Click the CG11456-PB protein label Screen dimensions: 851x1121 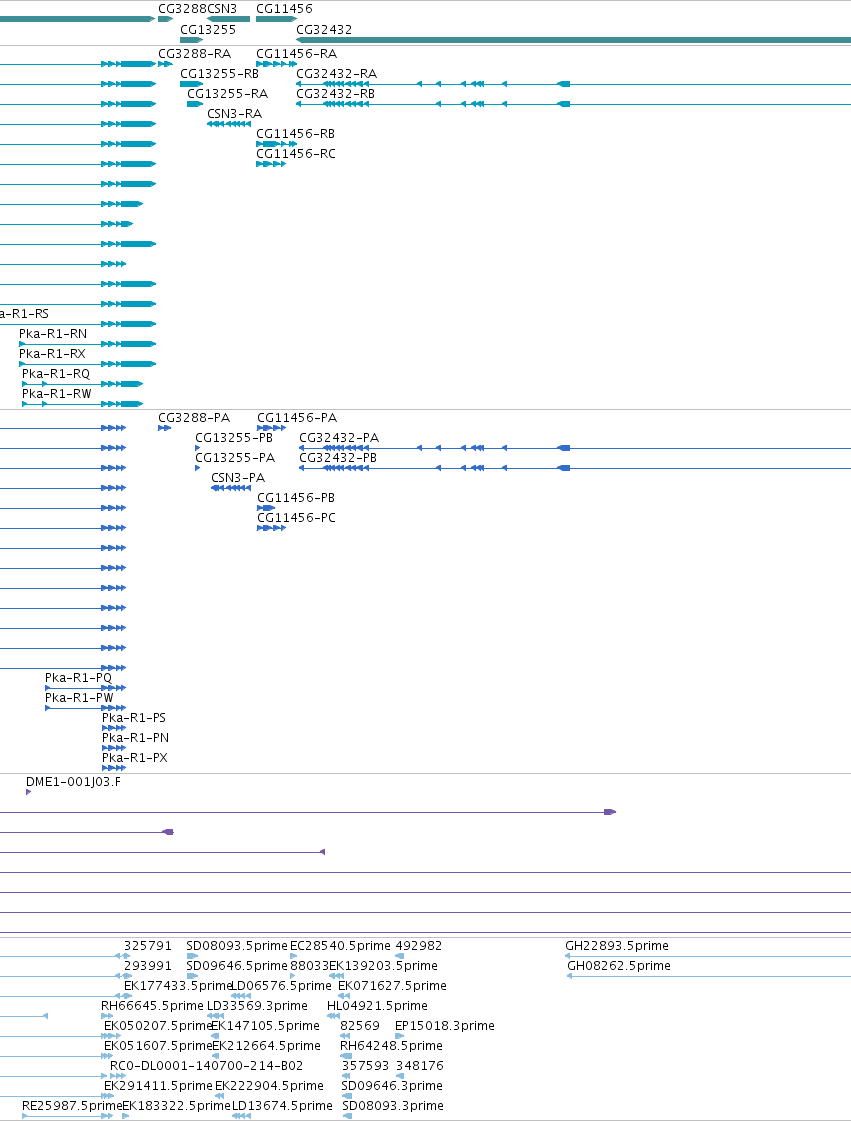[296, 498]
